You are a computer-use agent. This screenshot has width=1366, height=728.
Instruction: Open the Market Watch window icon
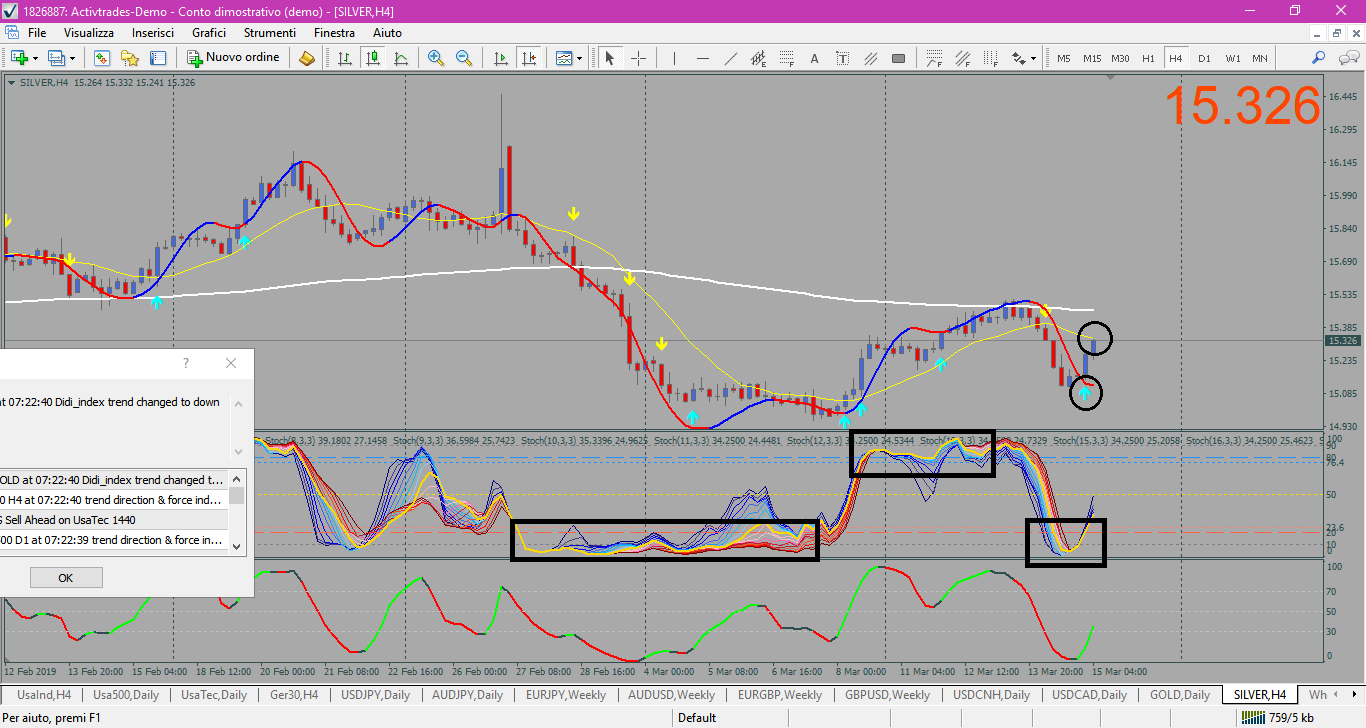[x=101, y=58]
